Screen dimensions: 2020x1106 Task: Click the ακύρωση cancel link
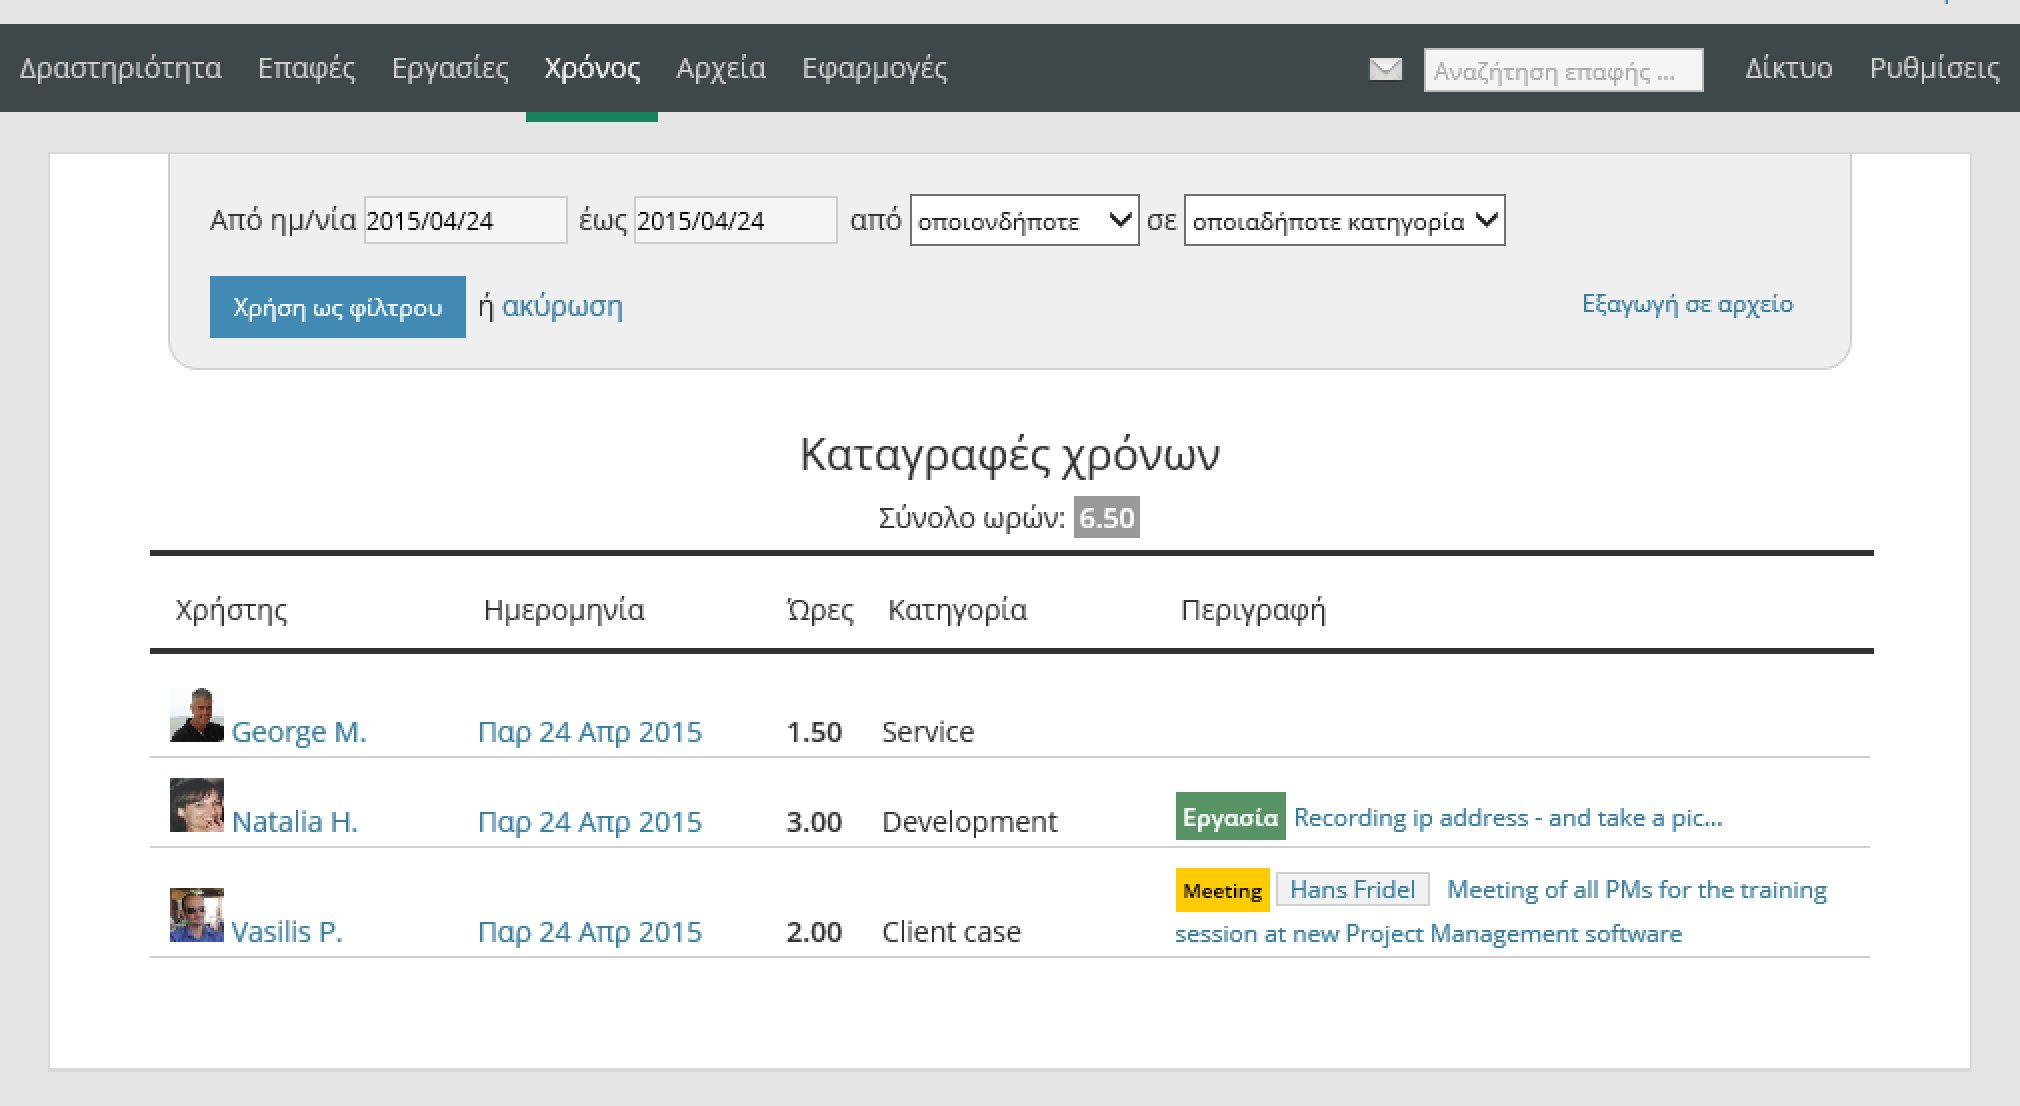click(x=563, y=305)
